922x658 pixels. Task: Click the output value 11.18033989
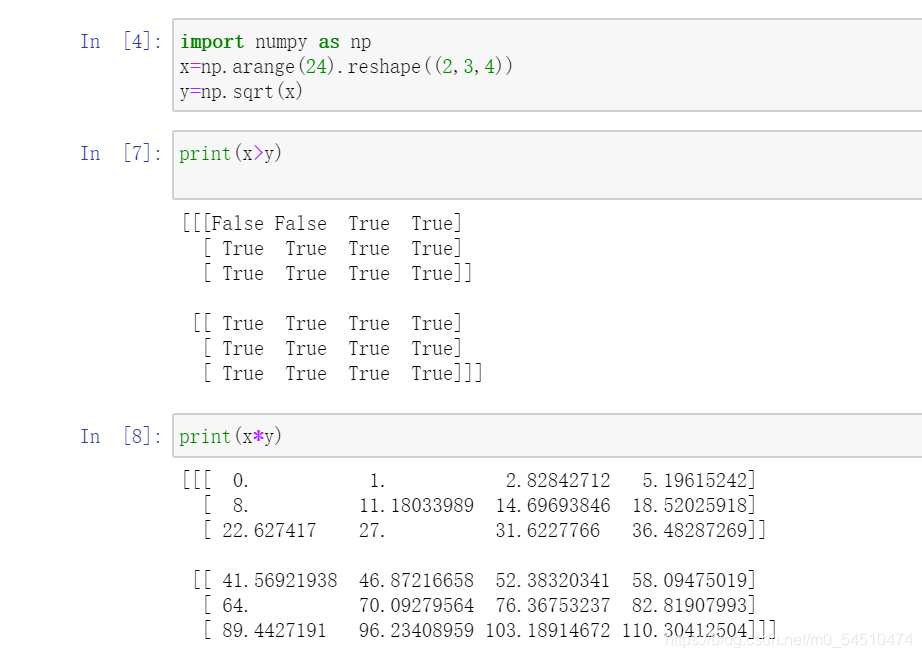click(x=416, y=506)
